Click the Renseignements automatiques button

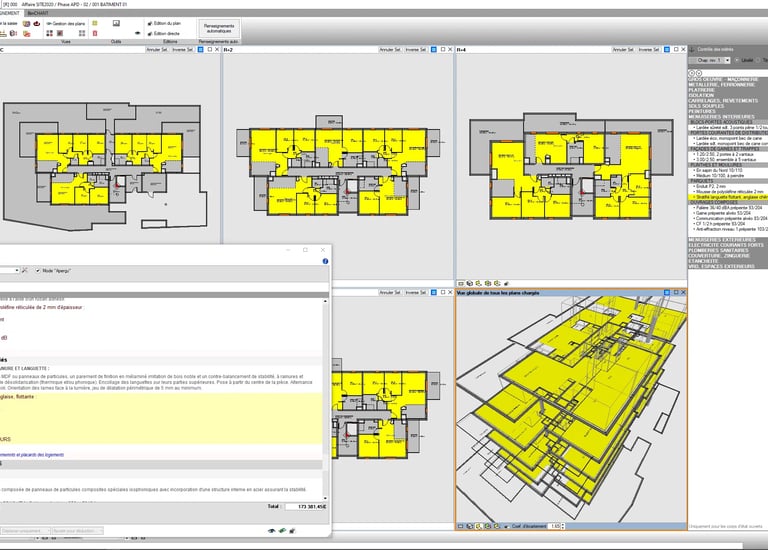tap(219, 28)
